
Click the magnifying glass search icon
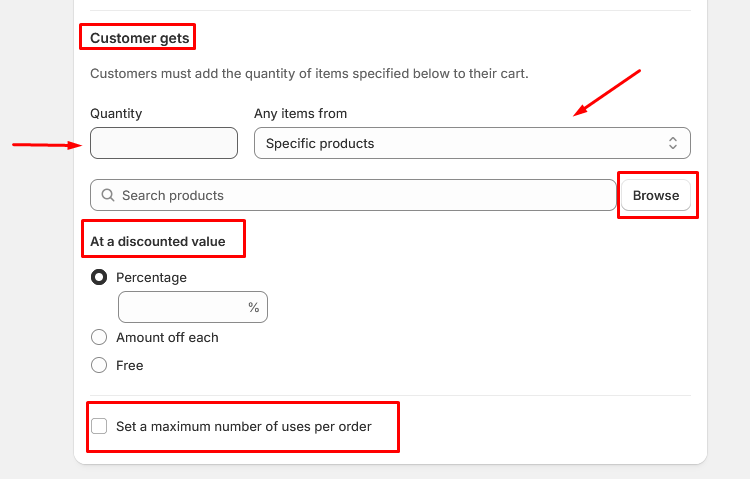(x=107, y=195)
